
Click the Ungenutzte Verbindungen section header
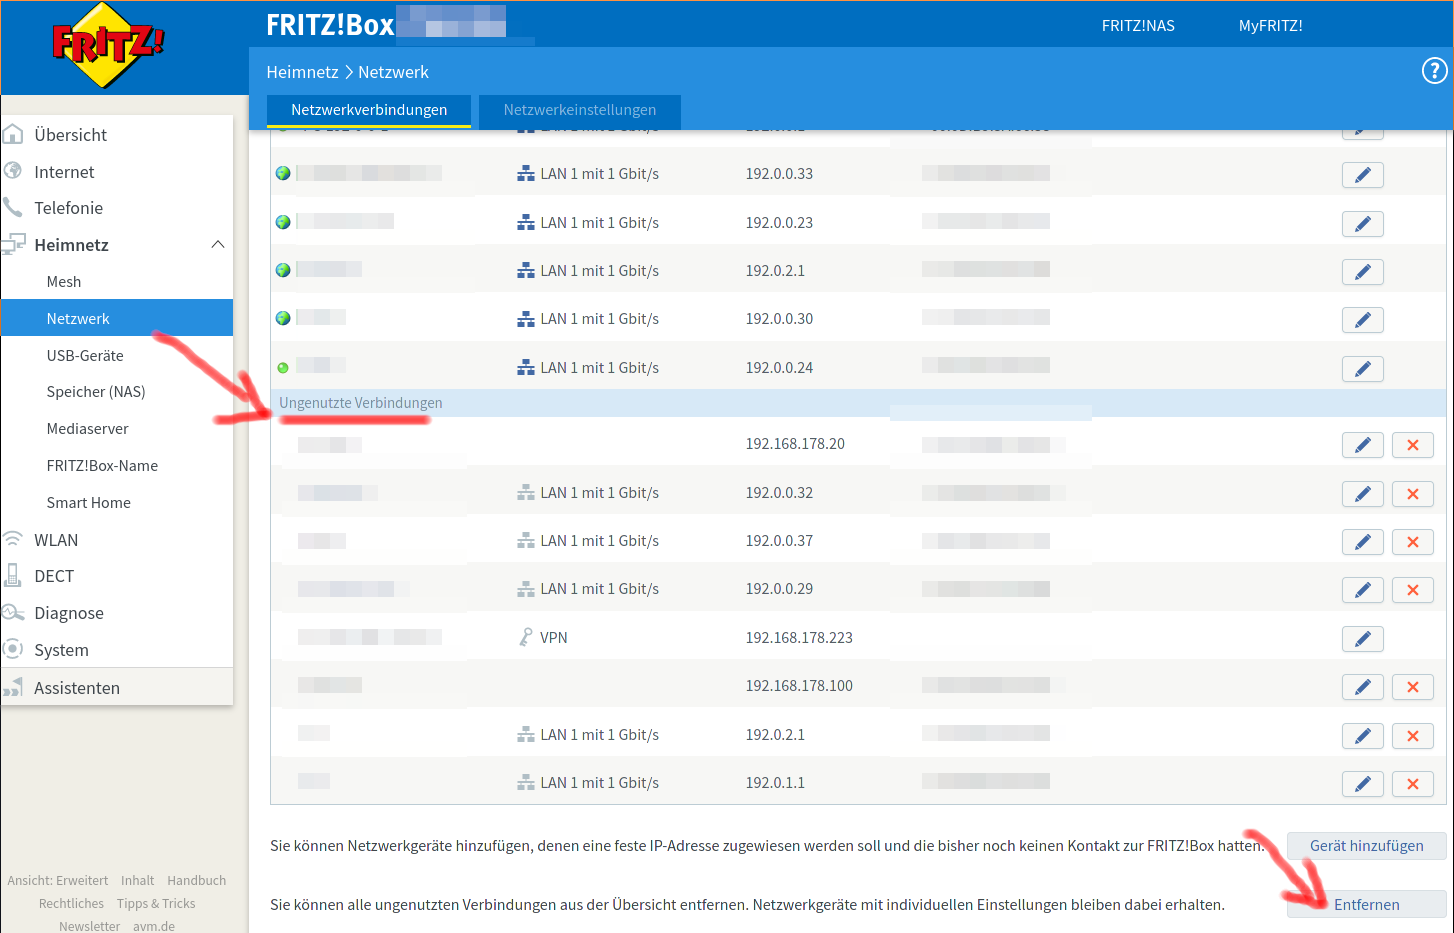pyautogui.click(x=360, y=403)
